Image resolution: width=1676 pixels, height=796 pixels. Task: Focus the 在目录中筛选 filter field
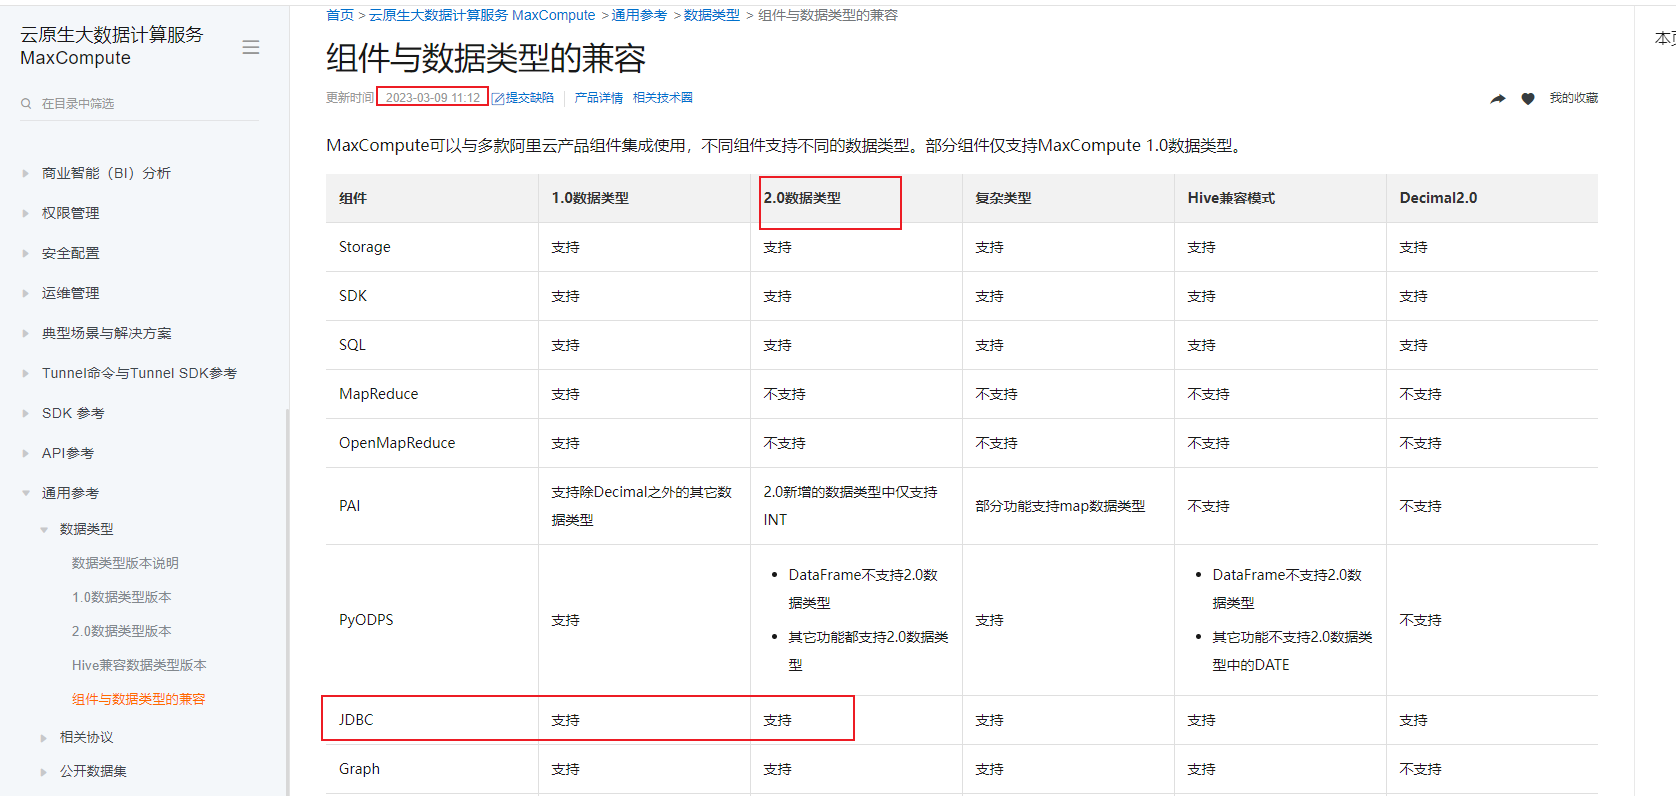(140, 104)
